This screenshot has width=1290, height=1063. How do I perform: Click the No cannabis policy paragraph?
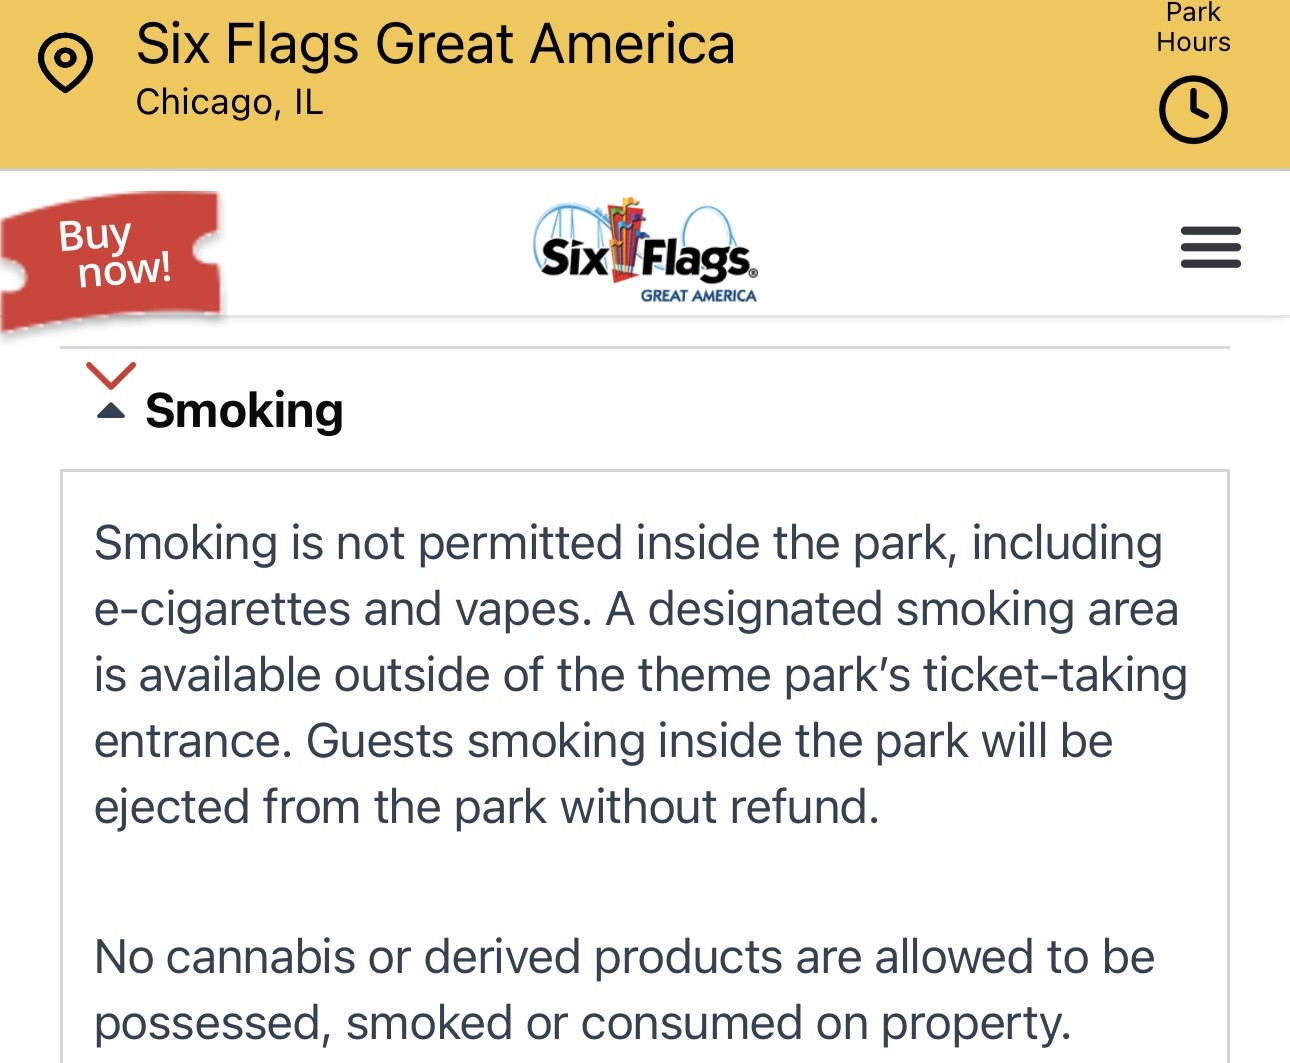pos(624,990)
